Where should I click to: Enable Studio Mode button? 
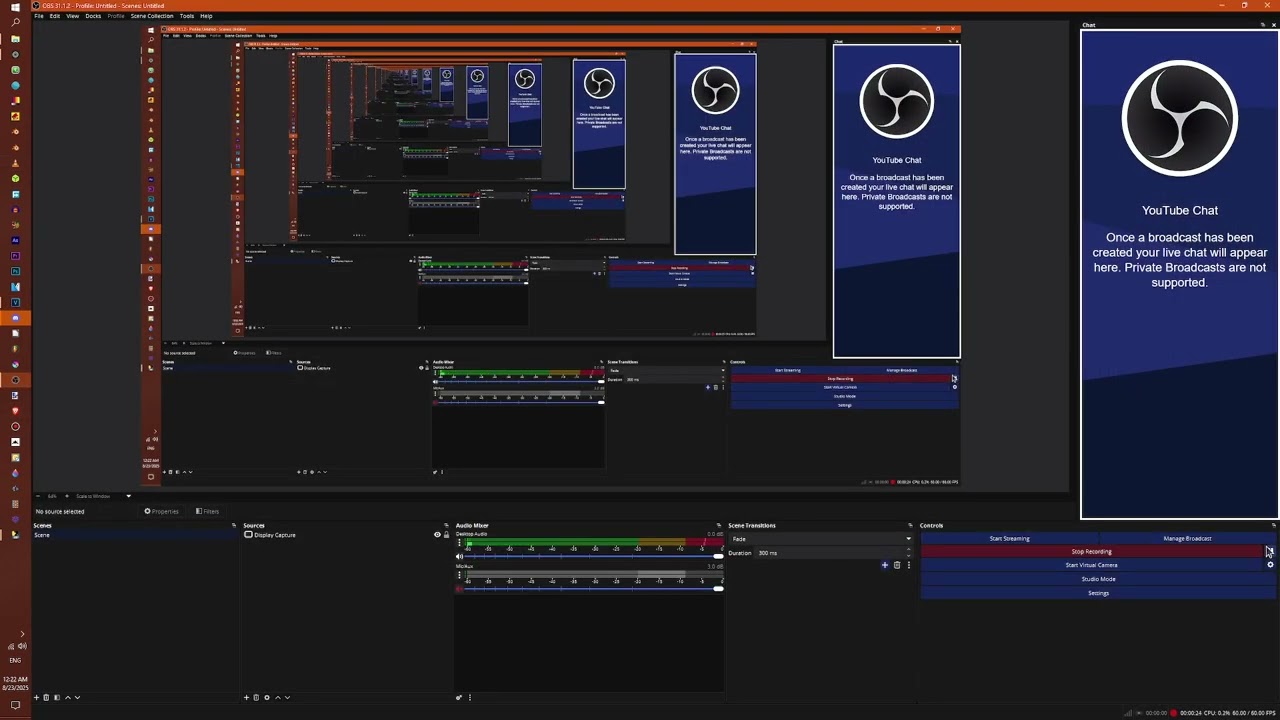pyautogui.click(x=1098, y=579)
